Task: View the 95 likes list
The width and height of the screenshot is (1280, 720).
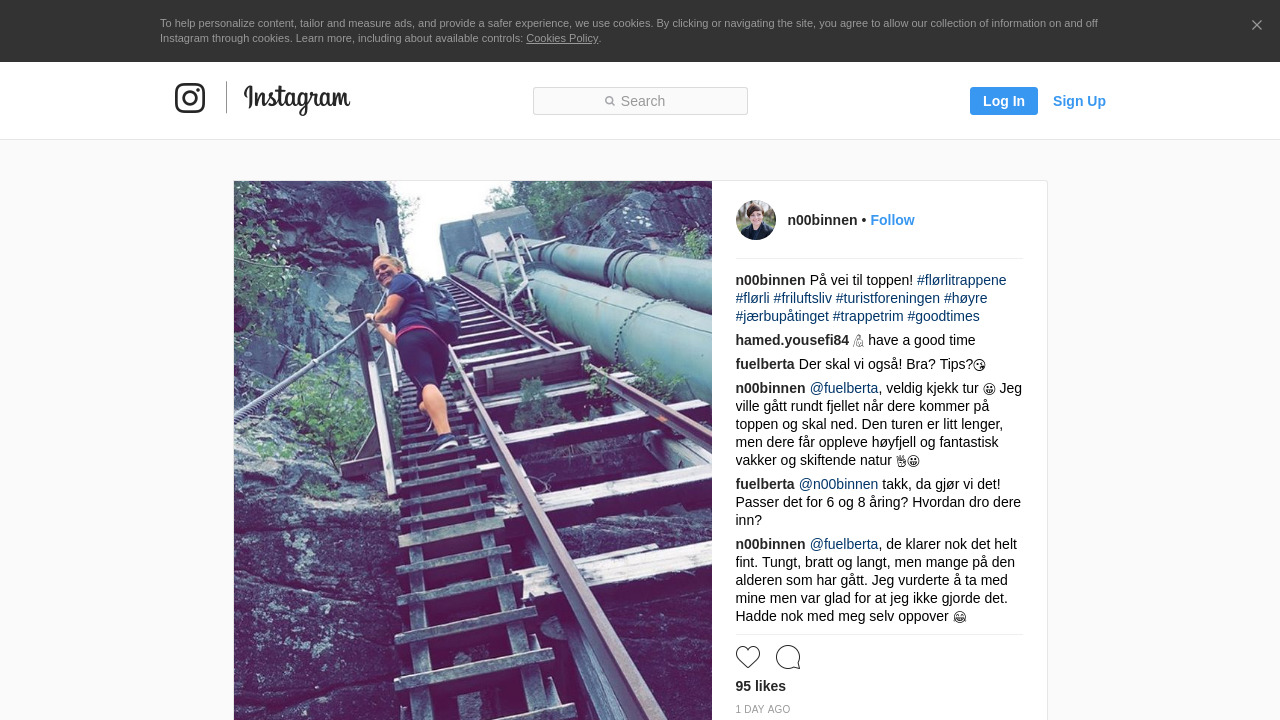Action: pos(761,686)
